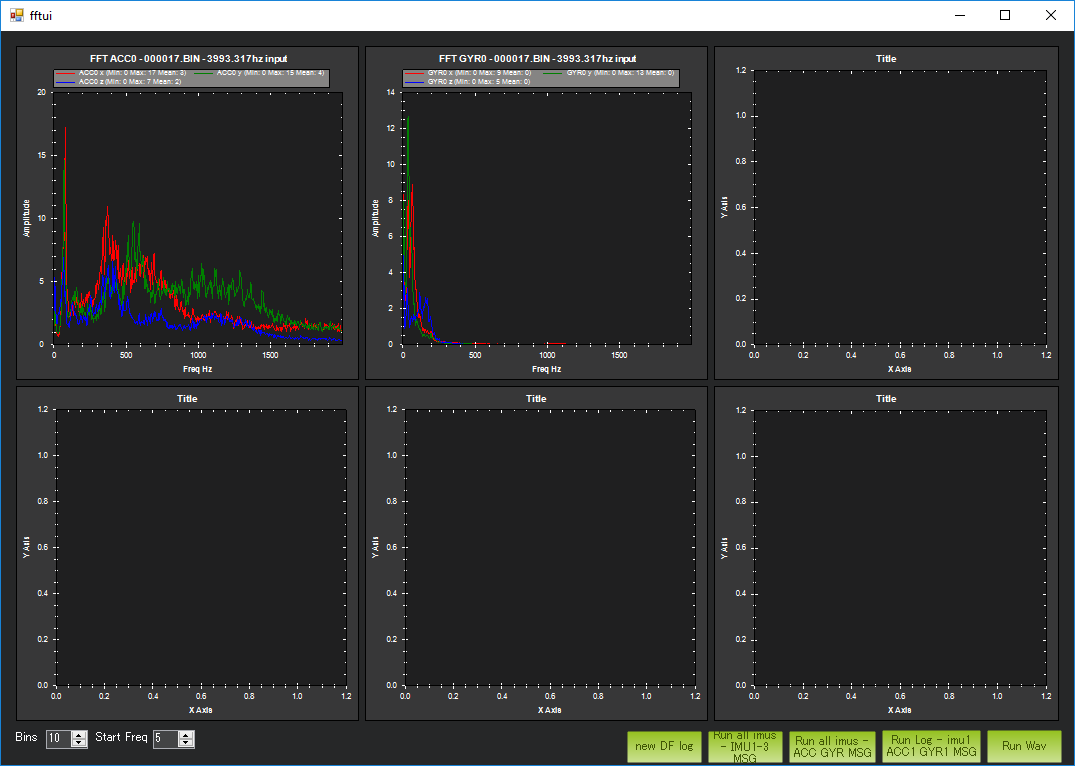Image resolution: width=1075 pixels, height=766 pixels.
Task: Click the FFT ACC0 chart title
Action: pos(188,59)
